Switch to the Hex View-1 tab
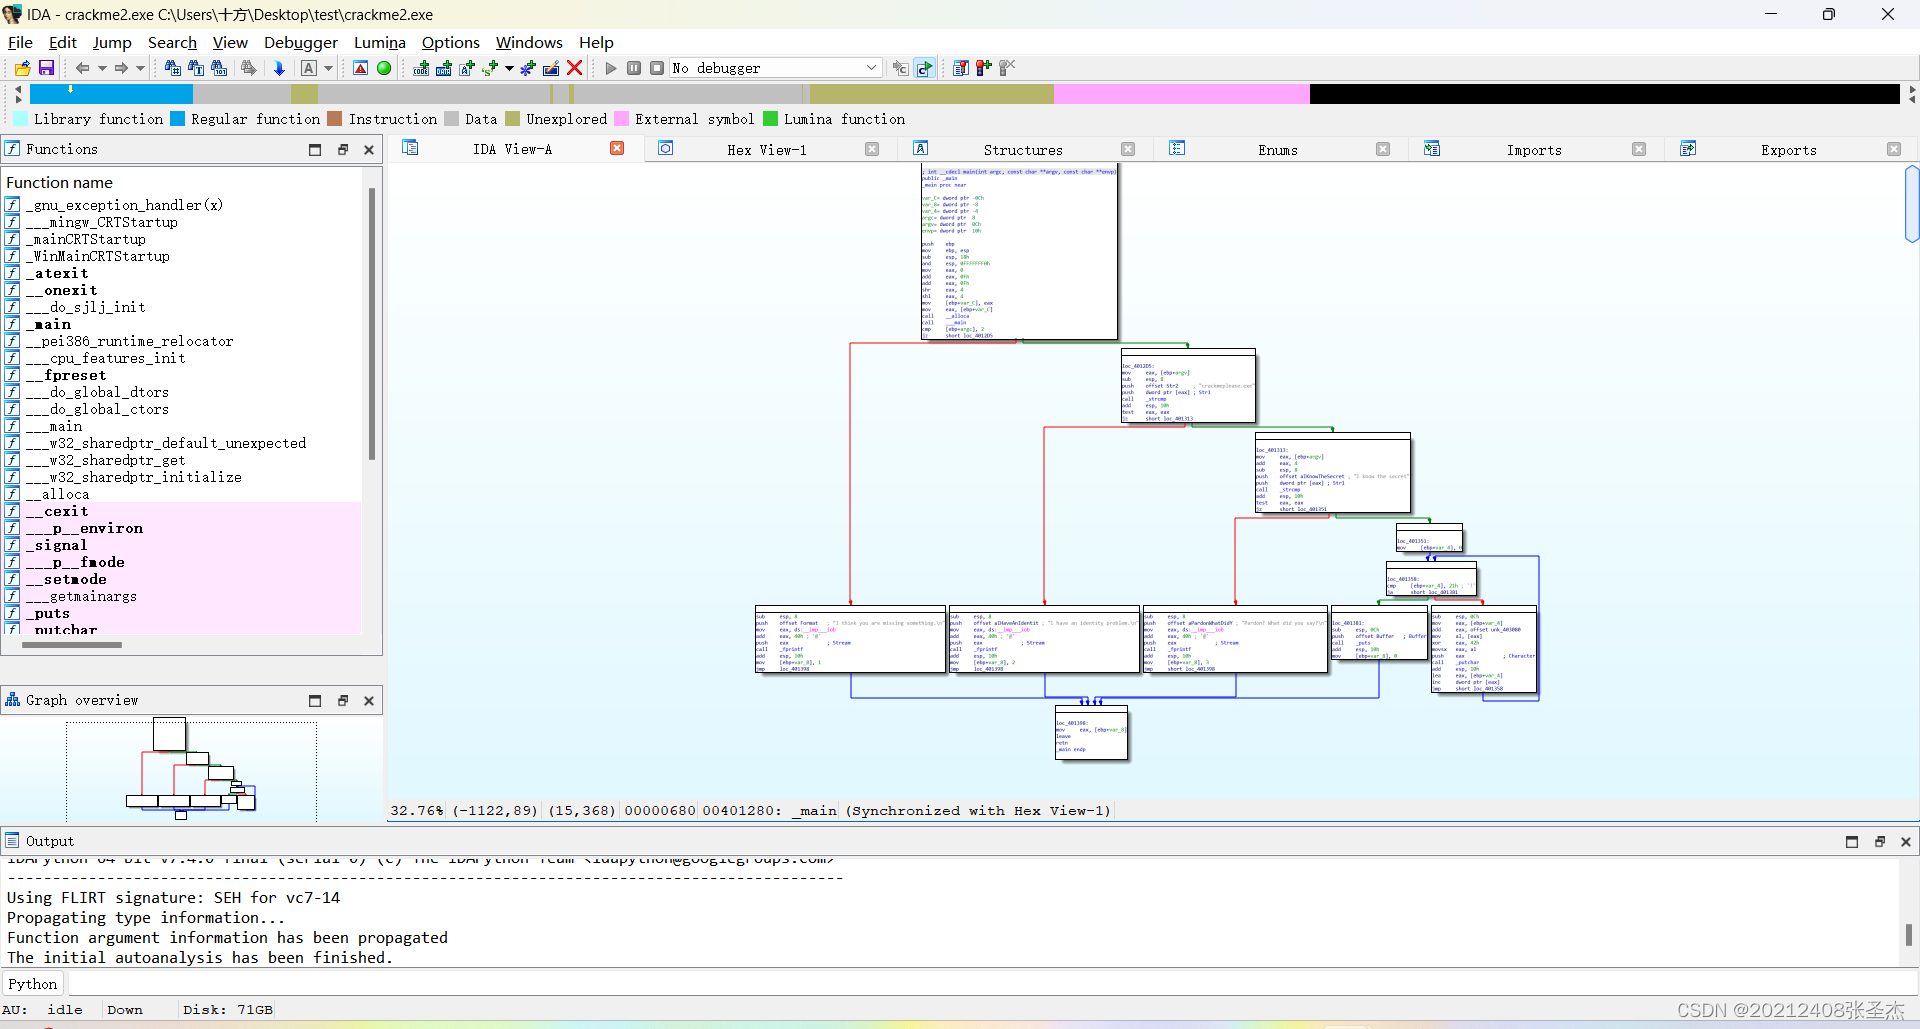The image size is (1920, 1029). tap(767, 149)
